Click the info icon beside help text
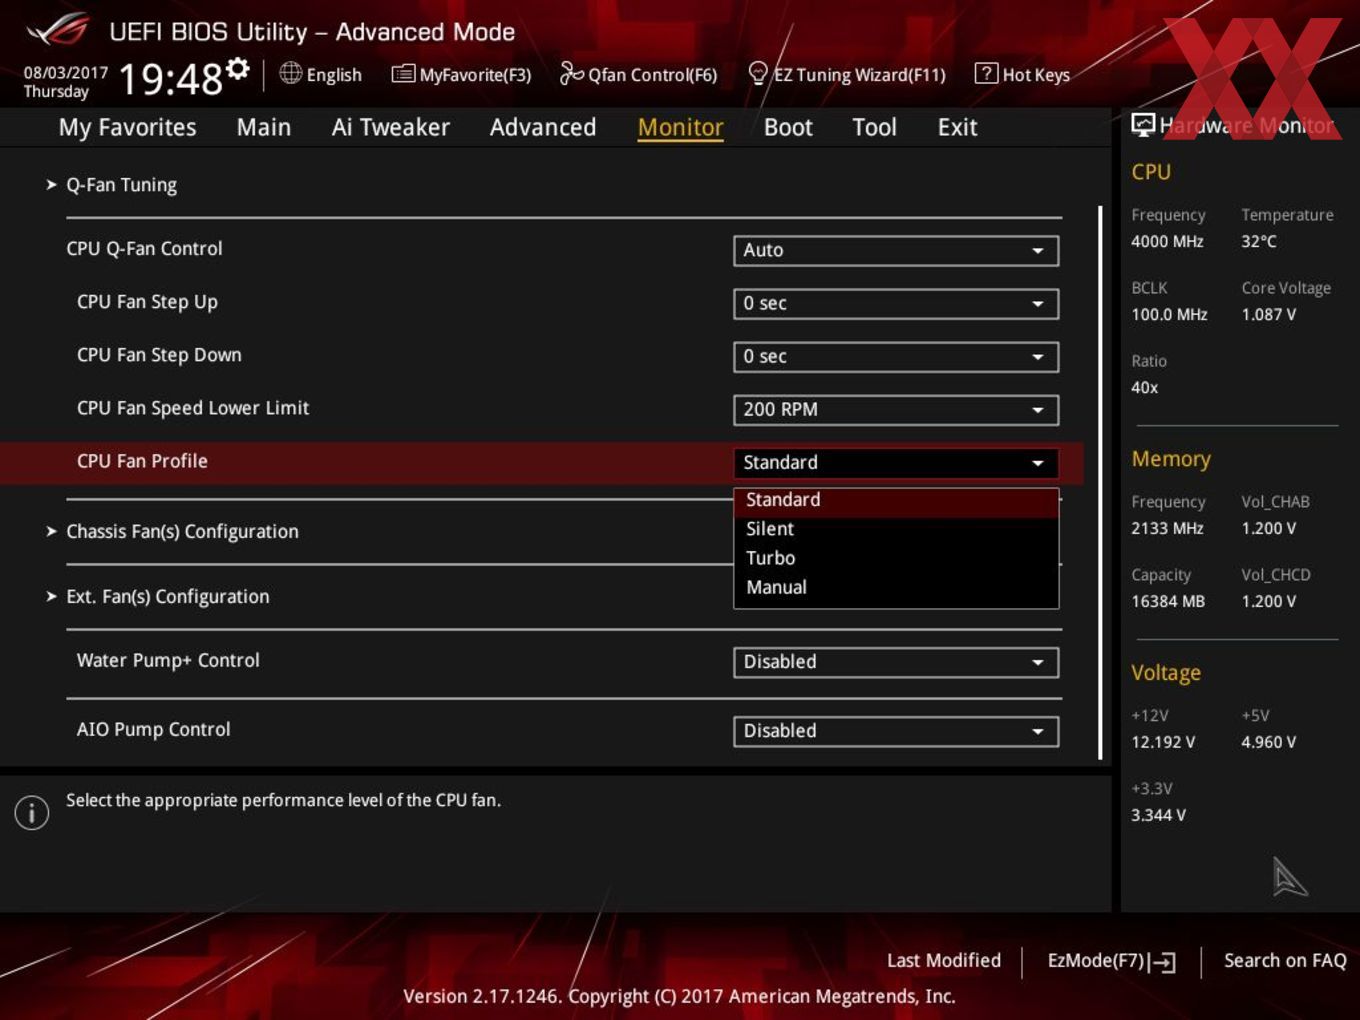Screen dimensions: 1360x1020 click(32, 812)
